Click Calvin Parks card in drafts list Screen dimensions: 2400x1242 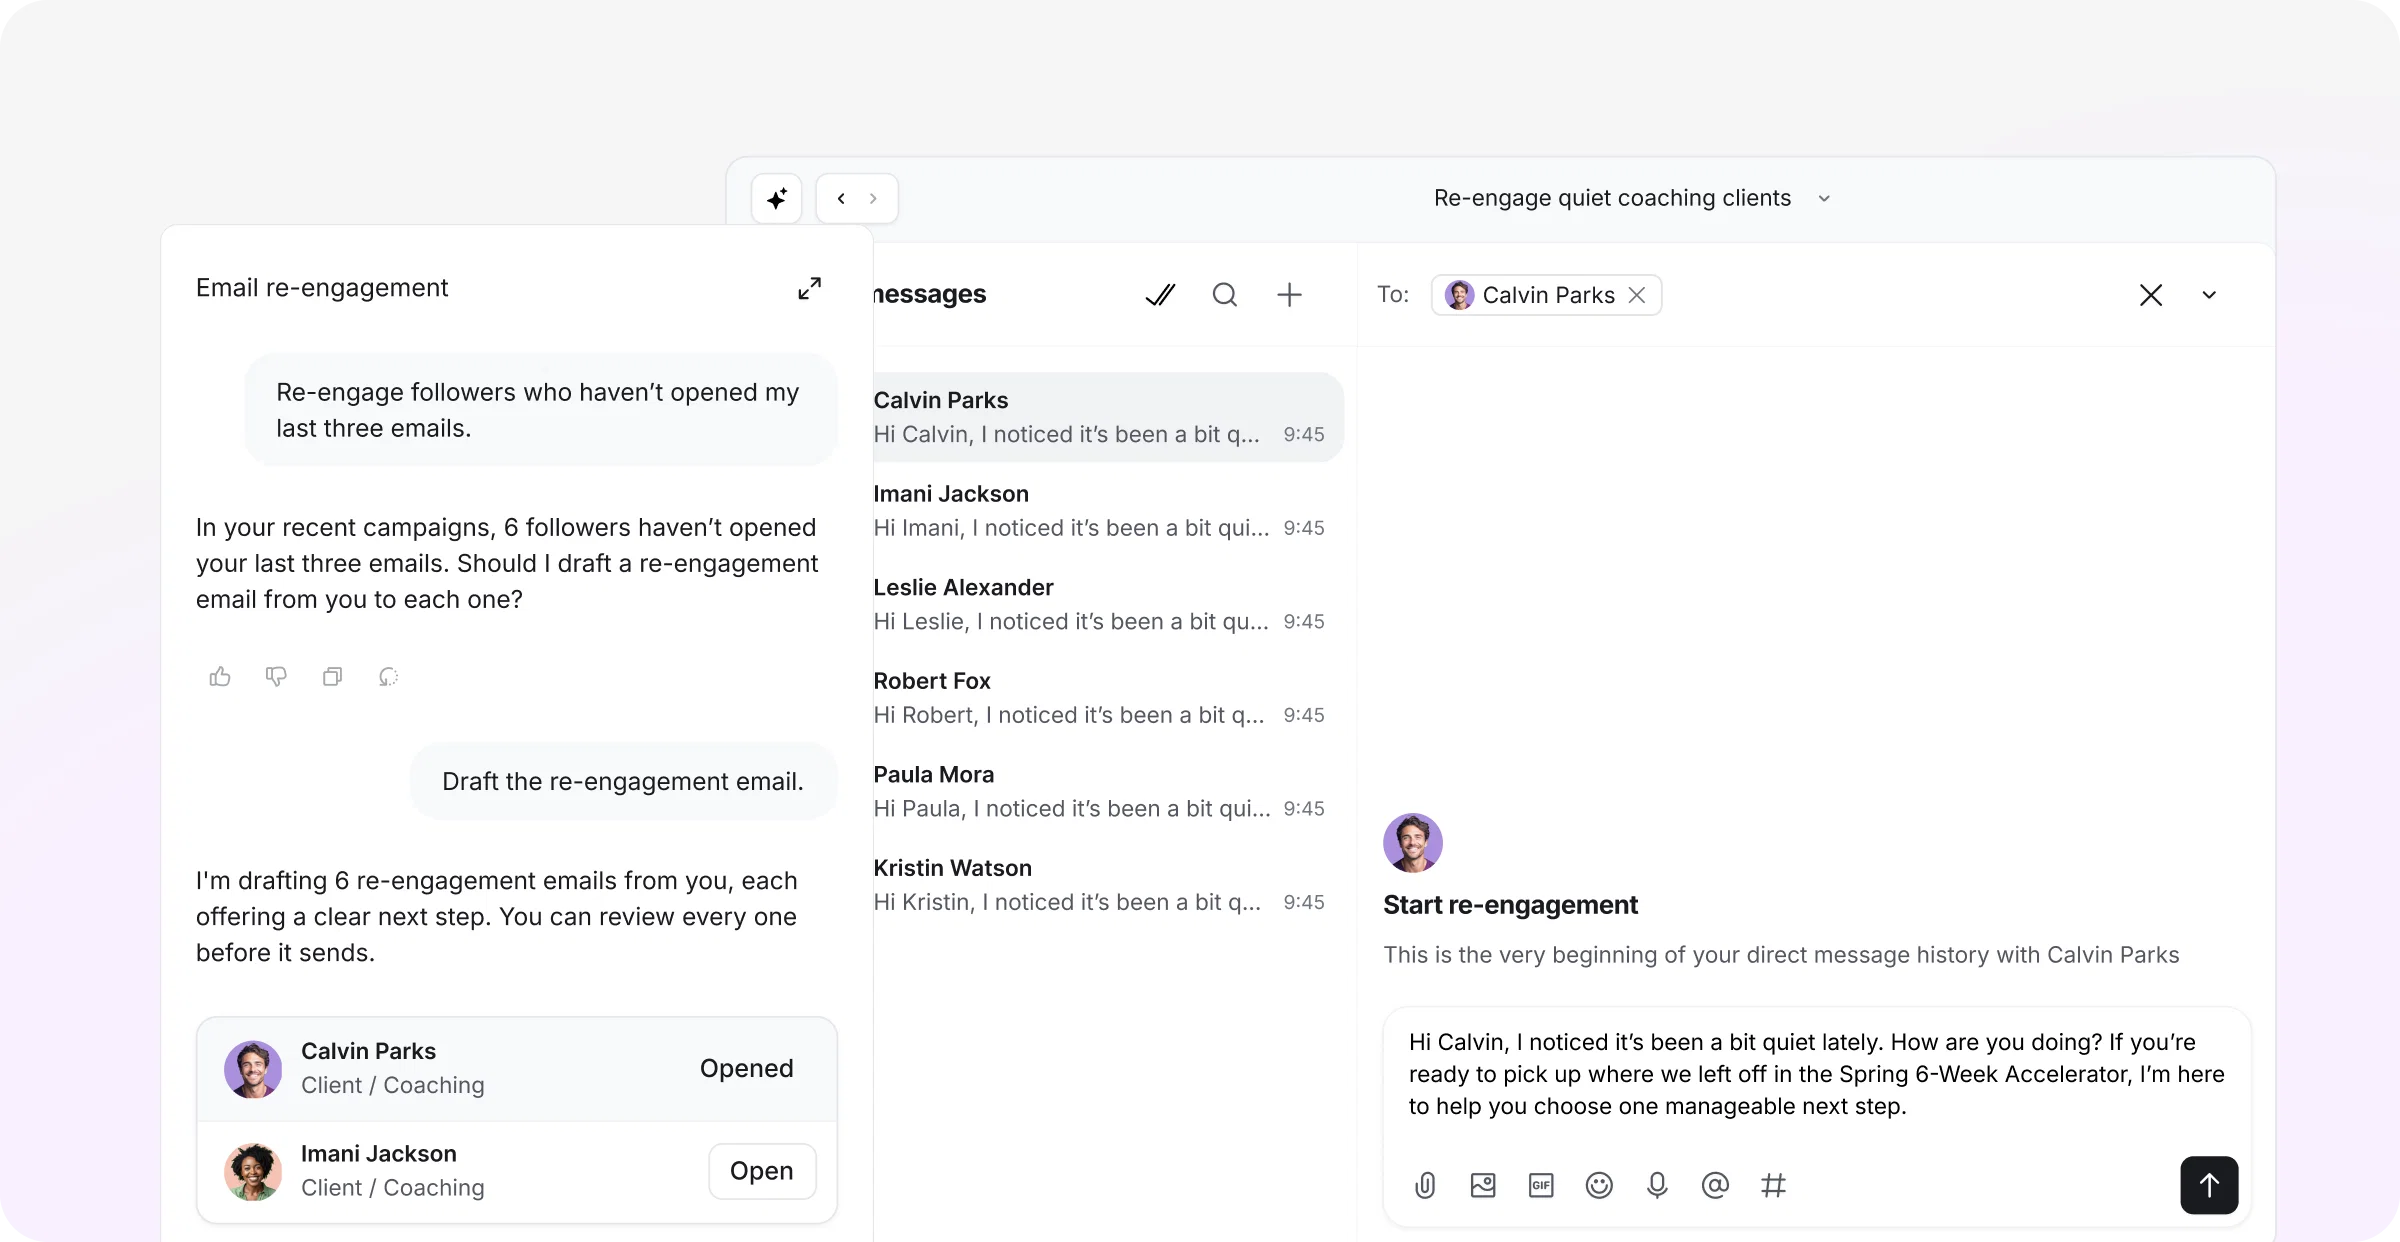[x=517, y=1069]
